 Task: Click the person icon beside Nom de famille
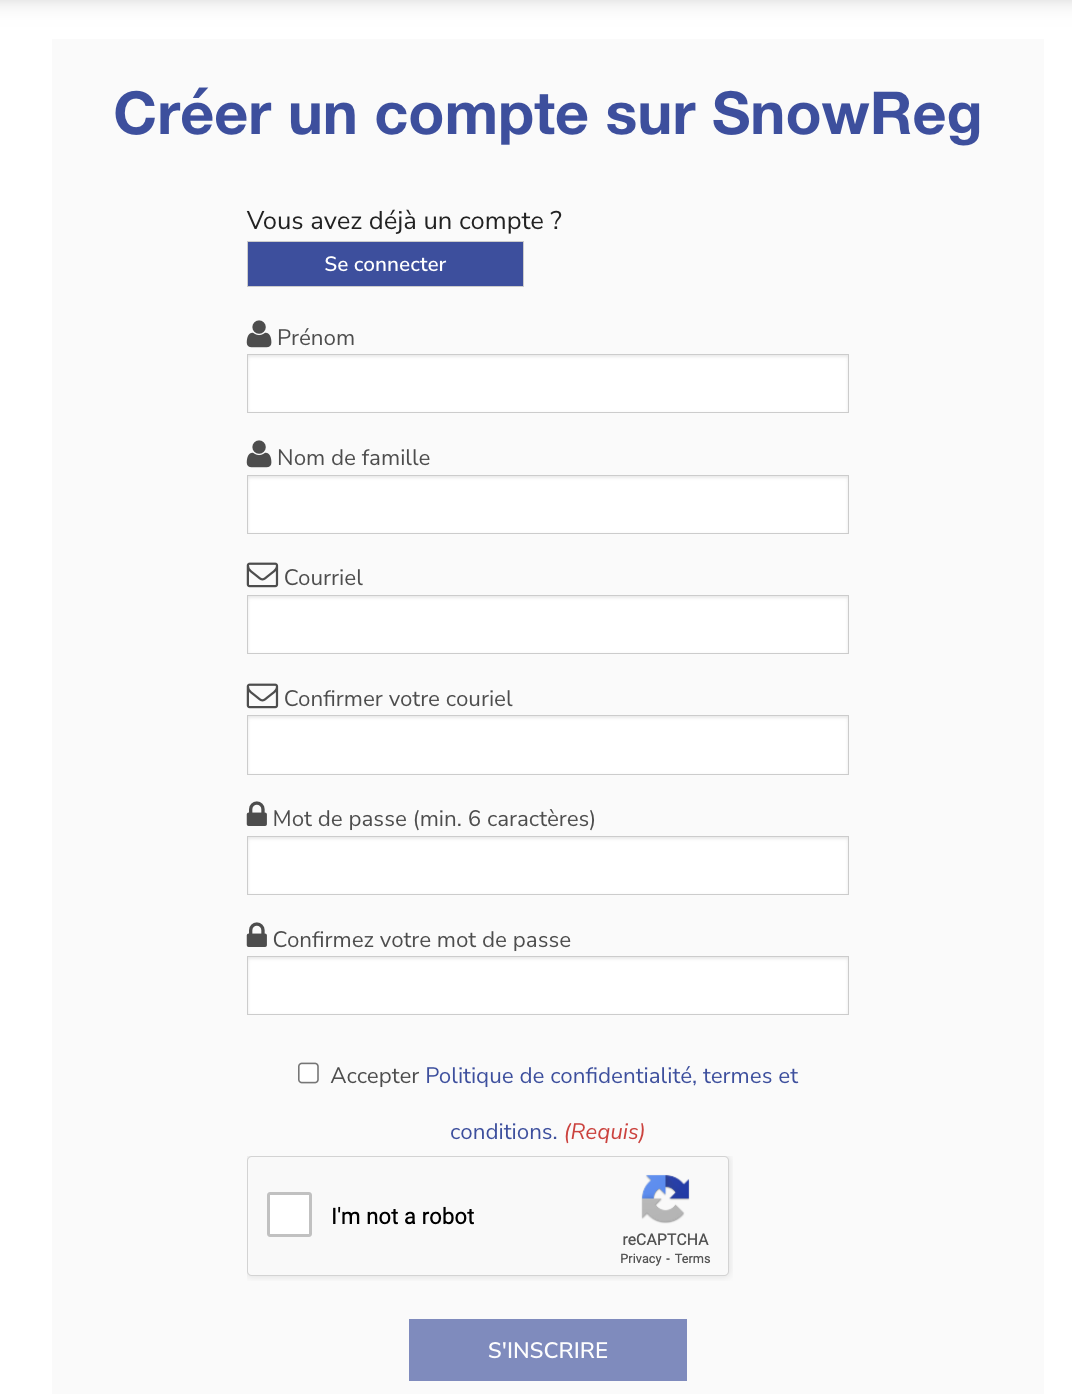pyautogui.click(x=259, y=454)
